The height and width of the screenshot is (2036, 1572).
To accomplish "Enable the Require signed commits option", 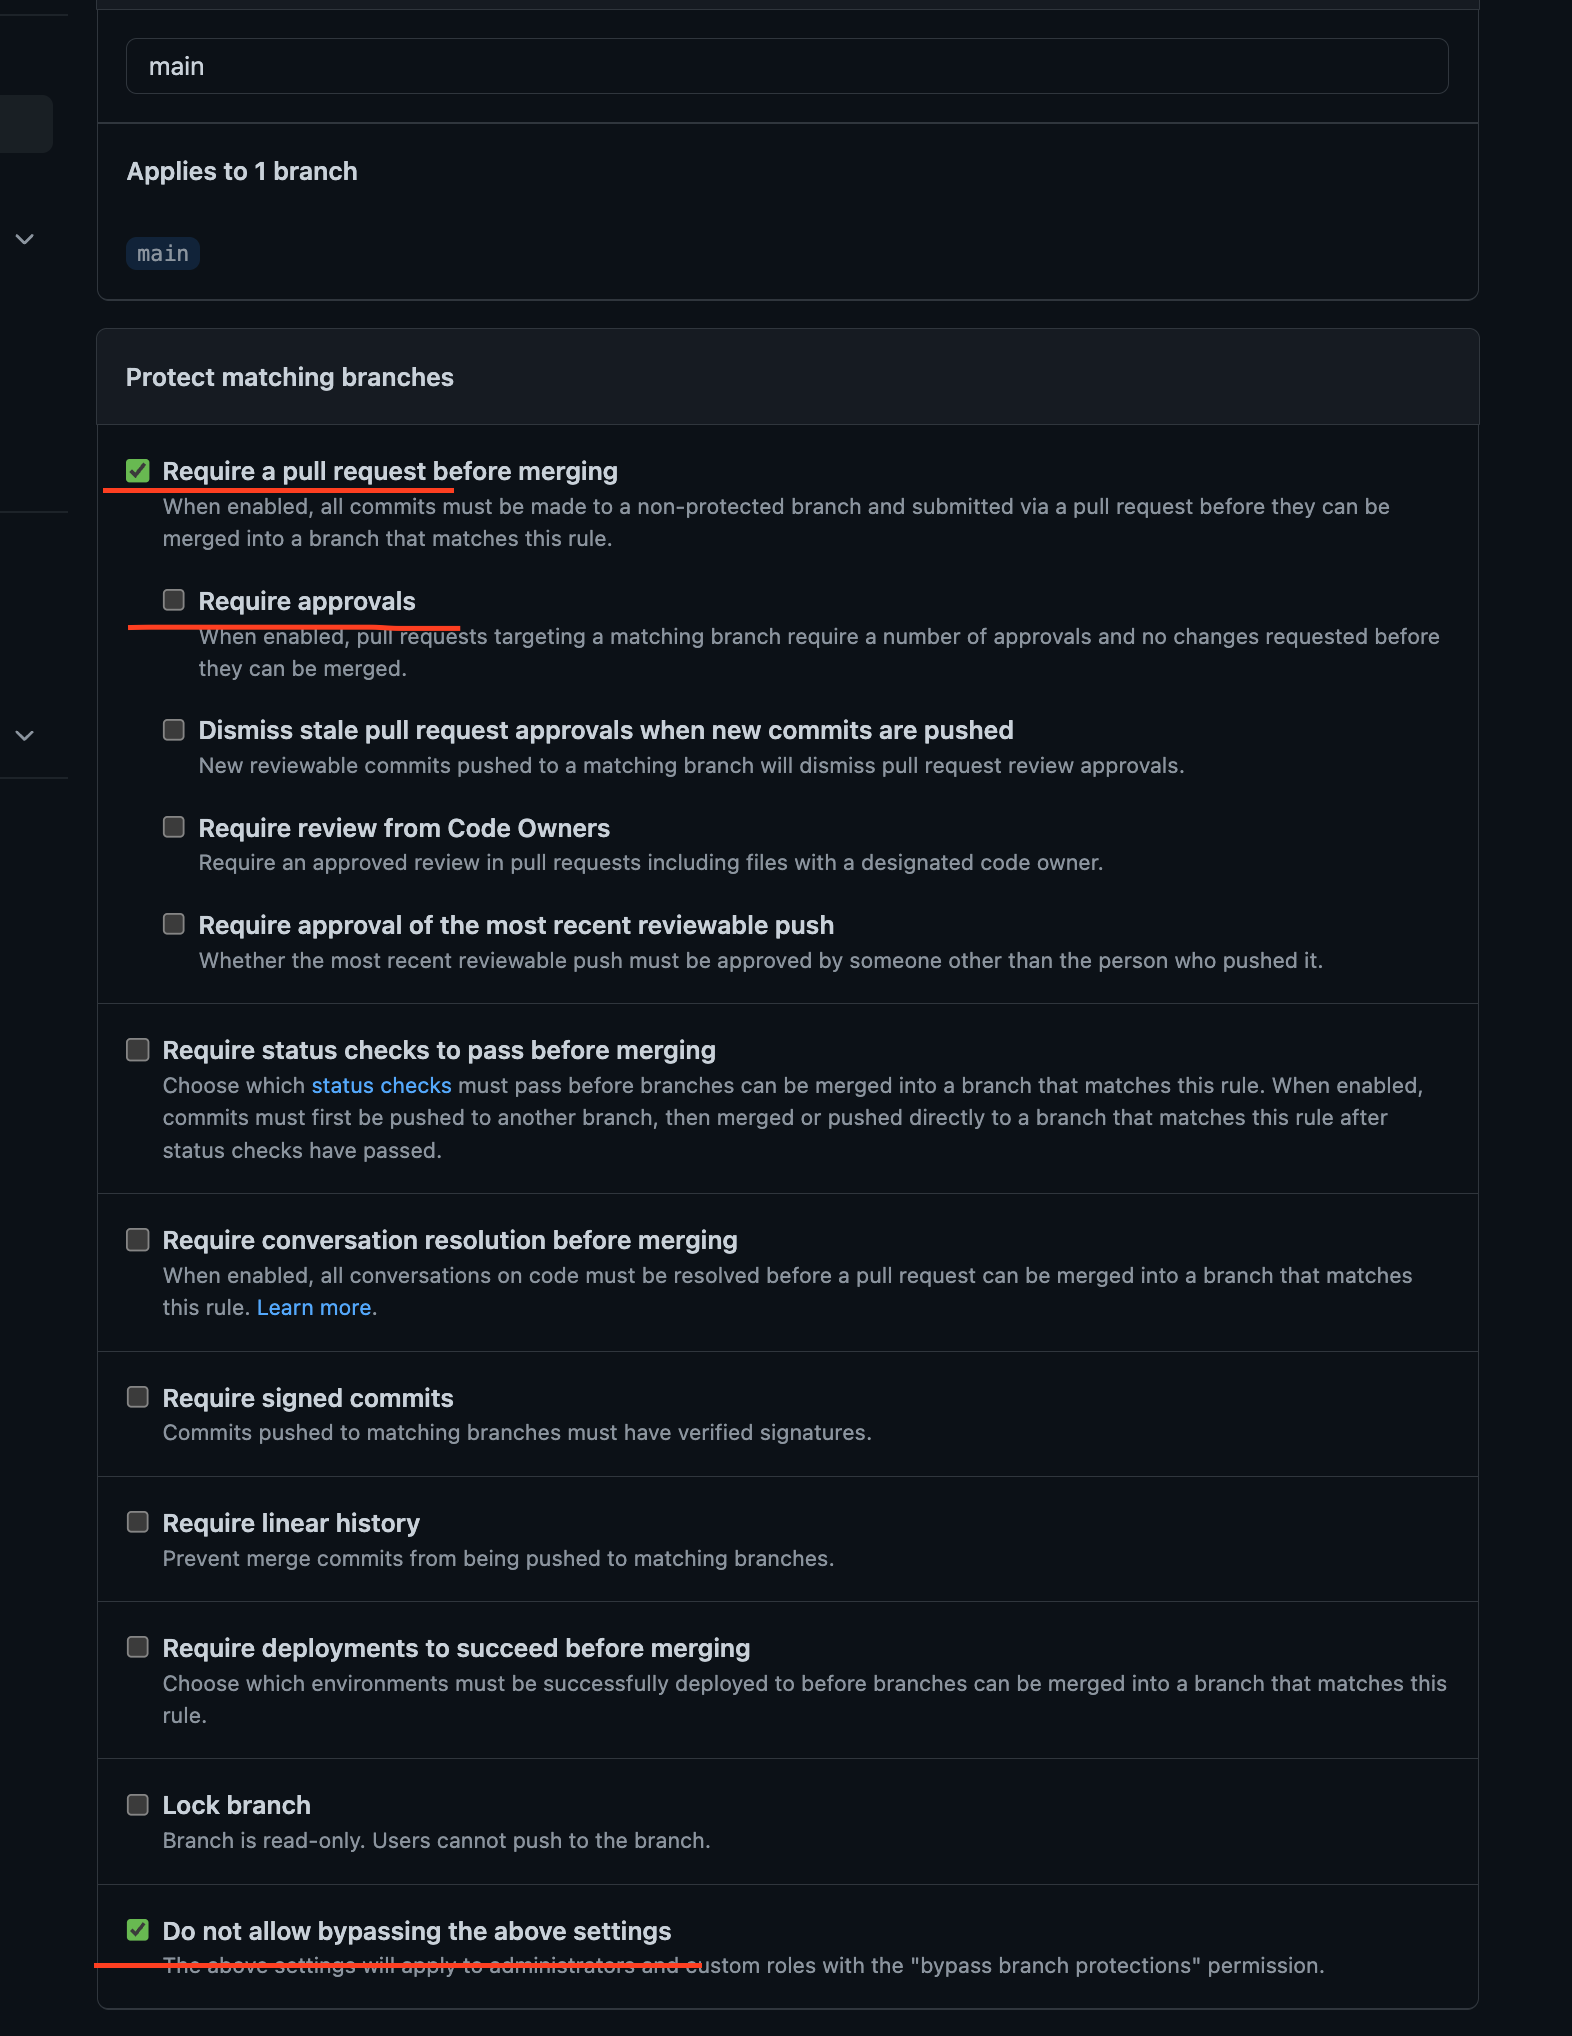I will pos(138,1397).
